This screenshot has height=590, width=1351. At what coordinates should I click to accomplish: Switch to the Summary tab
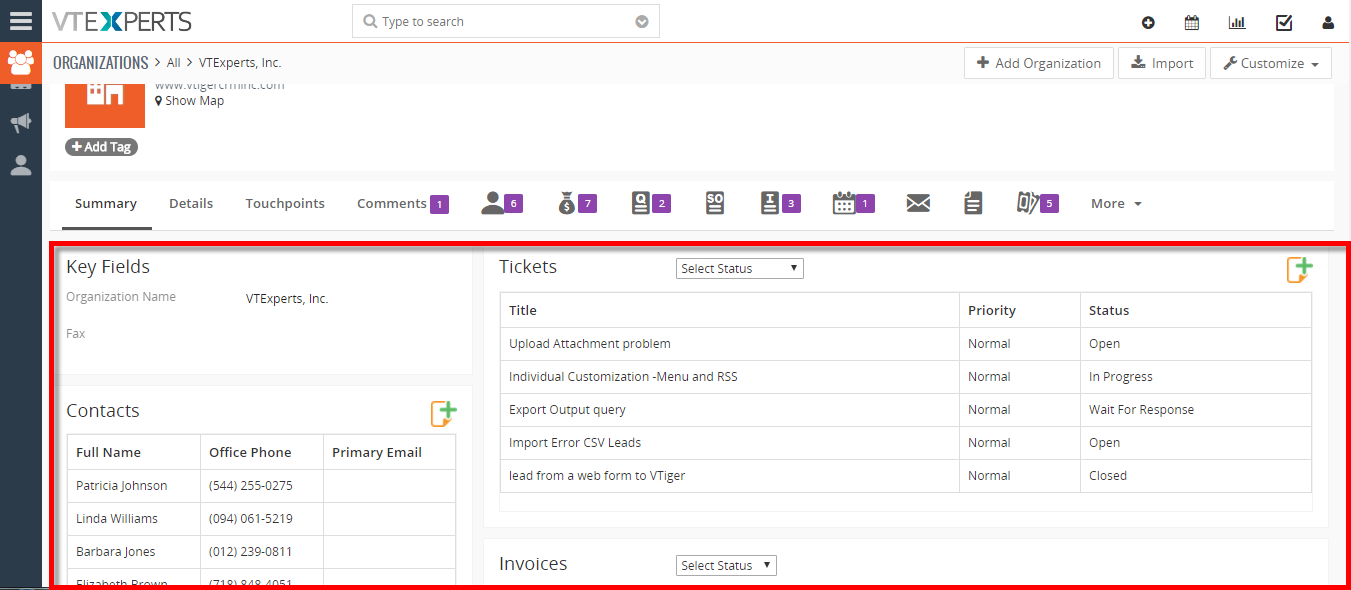click(105, 203)
